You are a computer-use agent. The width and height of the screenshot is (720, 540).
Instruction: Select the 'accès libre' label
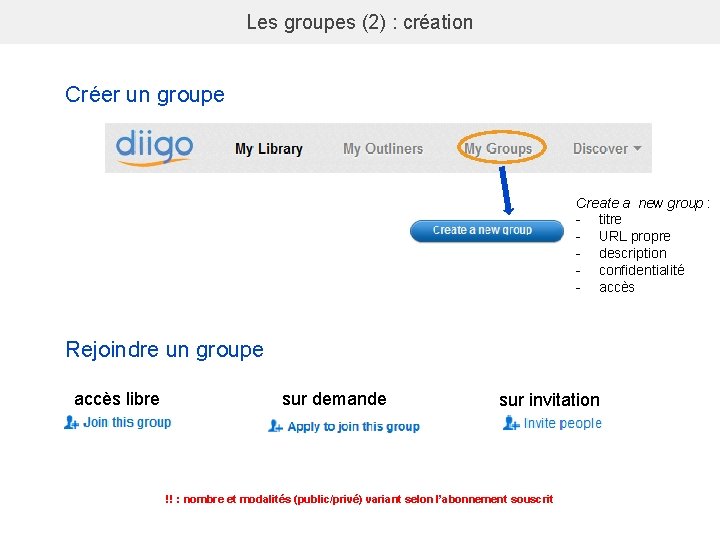(117, 399)
